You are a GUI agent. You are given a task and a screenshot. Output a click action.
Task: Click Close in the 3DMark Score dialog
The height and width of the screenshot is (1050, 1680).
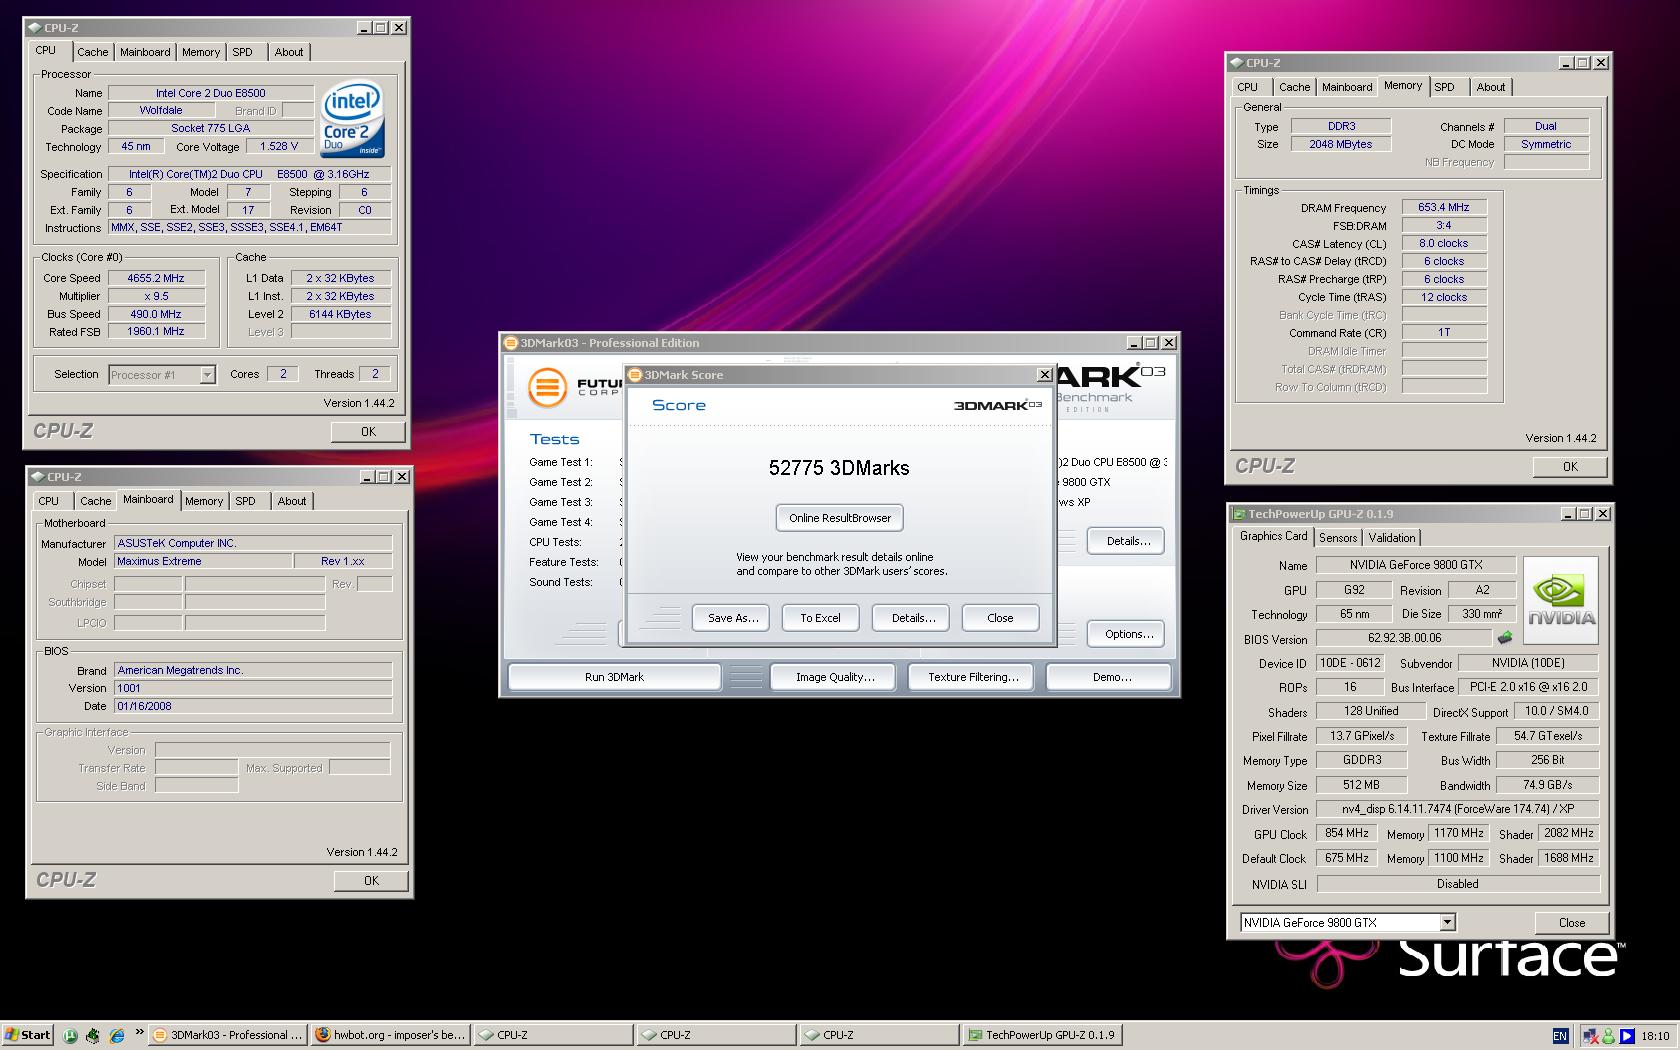(x=1000, y=618)
